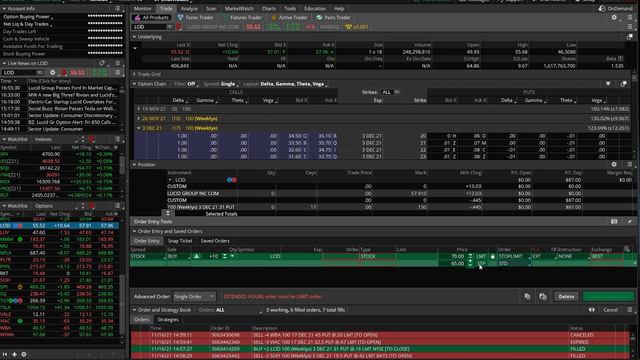Pin the Order Entry Tools panel
This screenshot has width=640, height=360.
click(x=630, y=221)
